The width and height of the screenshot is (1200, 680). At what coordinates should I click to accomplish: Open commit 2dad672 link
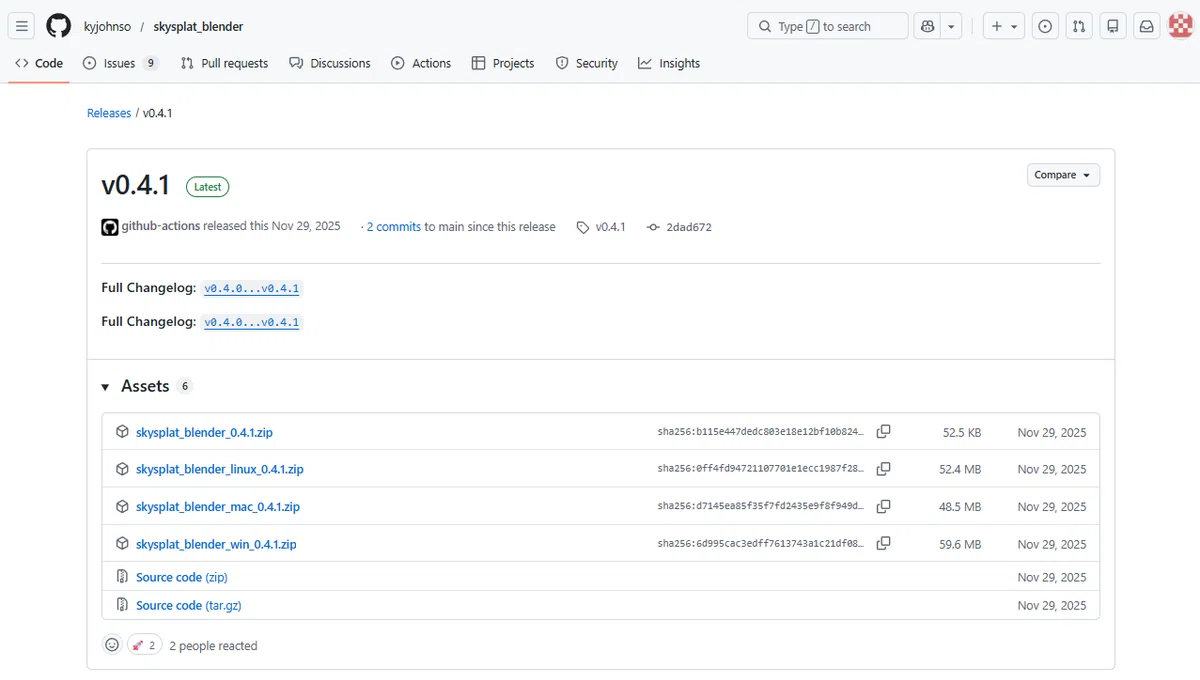[x=679, y=227]
